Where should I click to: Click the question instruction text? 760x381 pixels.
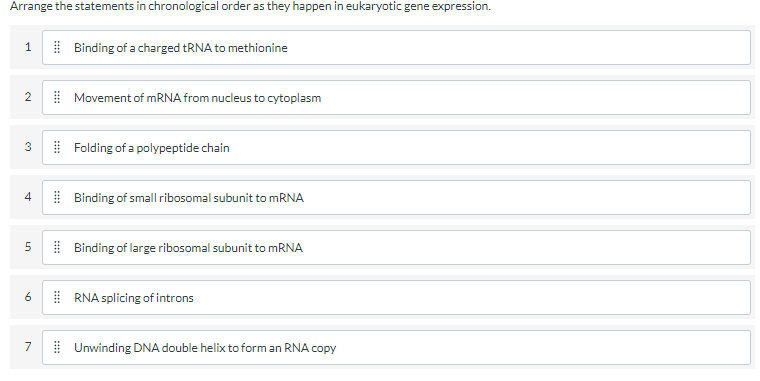pyautogui.click(x=250, y=6)
